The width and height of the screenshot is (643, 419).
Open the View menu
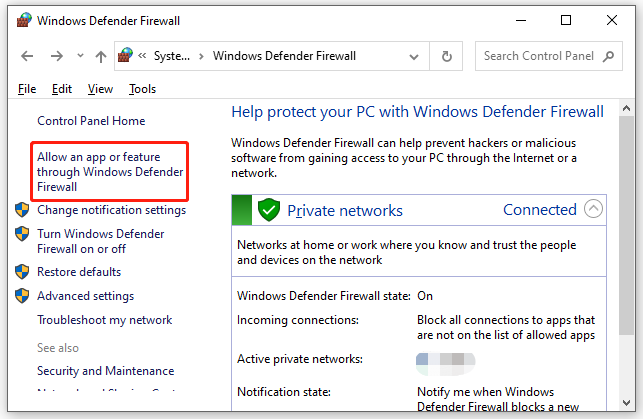100,89
